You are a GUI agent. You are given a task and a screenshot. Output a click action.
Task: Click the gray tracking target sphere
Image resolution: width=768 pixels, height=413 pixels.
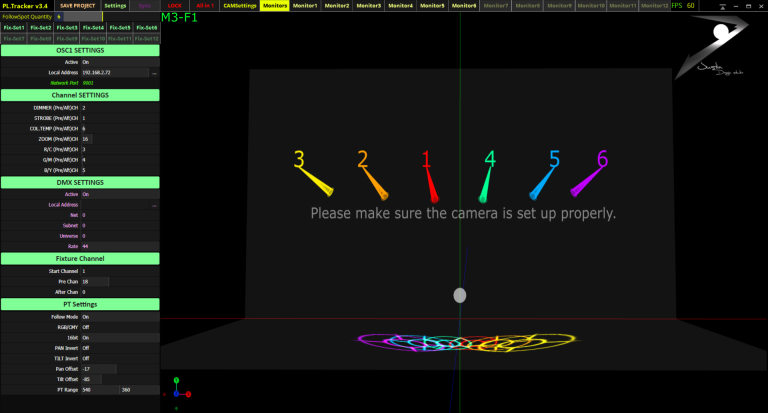click(x=460, y=295)
